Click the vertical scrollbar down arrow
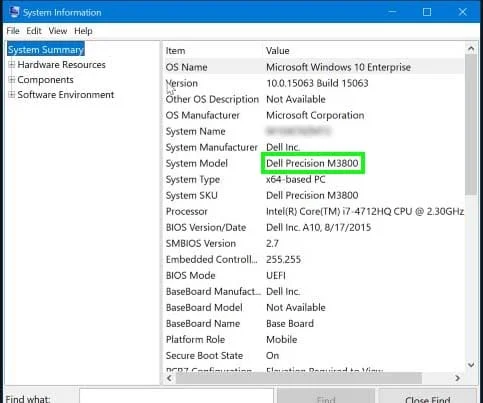The image size is (483, 403). [x=471, y=365]
